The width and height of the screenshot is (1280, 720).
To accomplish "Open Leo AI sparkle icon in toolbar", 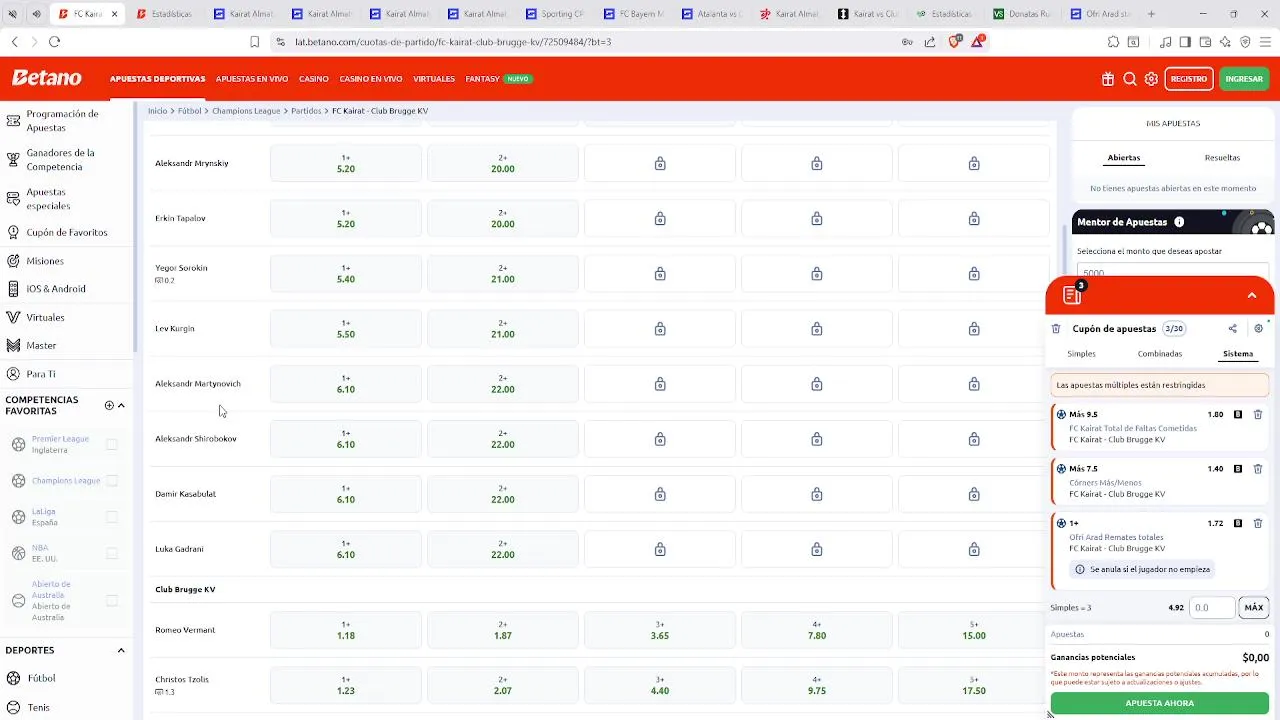I will [x=1225, y=42].
